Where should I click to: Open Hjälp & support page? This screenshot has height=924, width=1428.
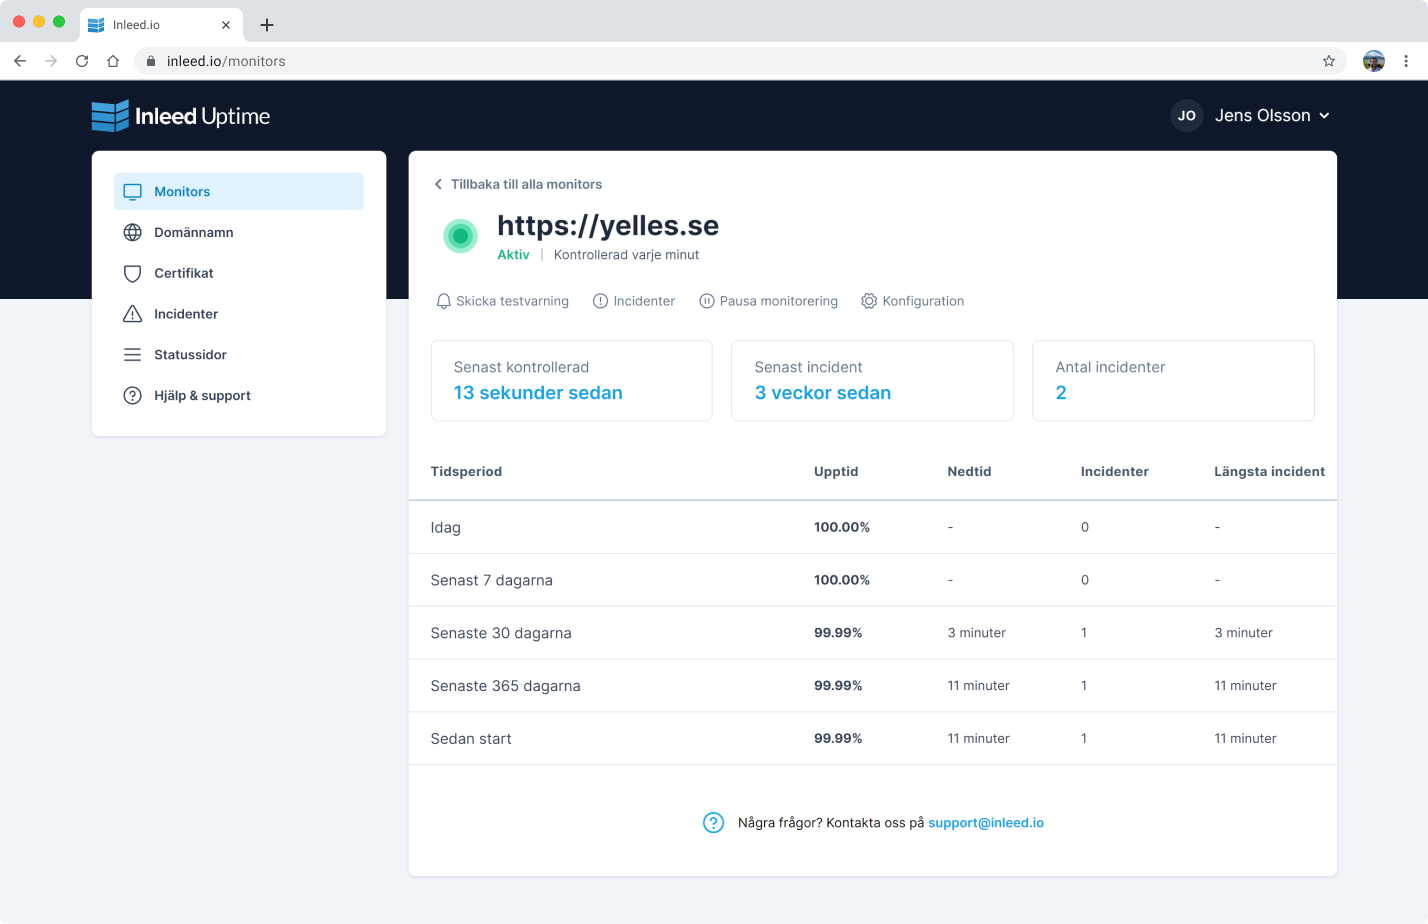click(202, 396)
